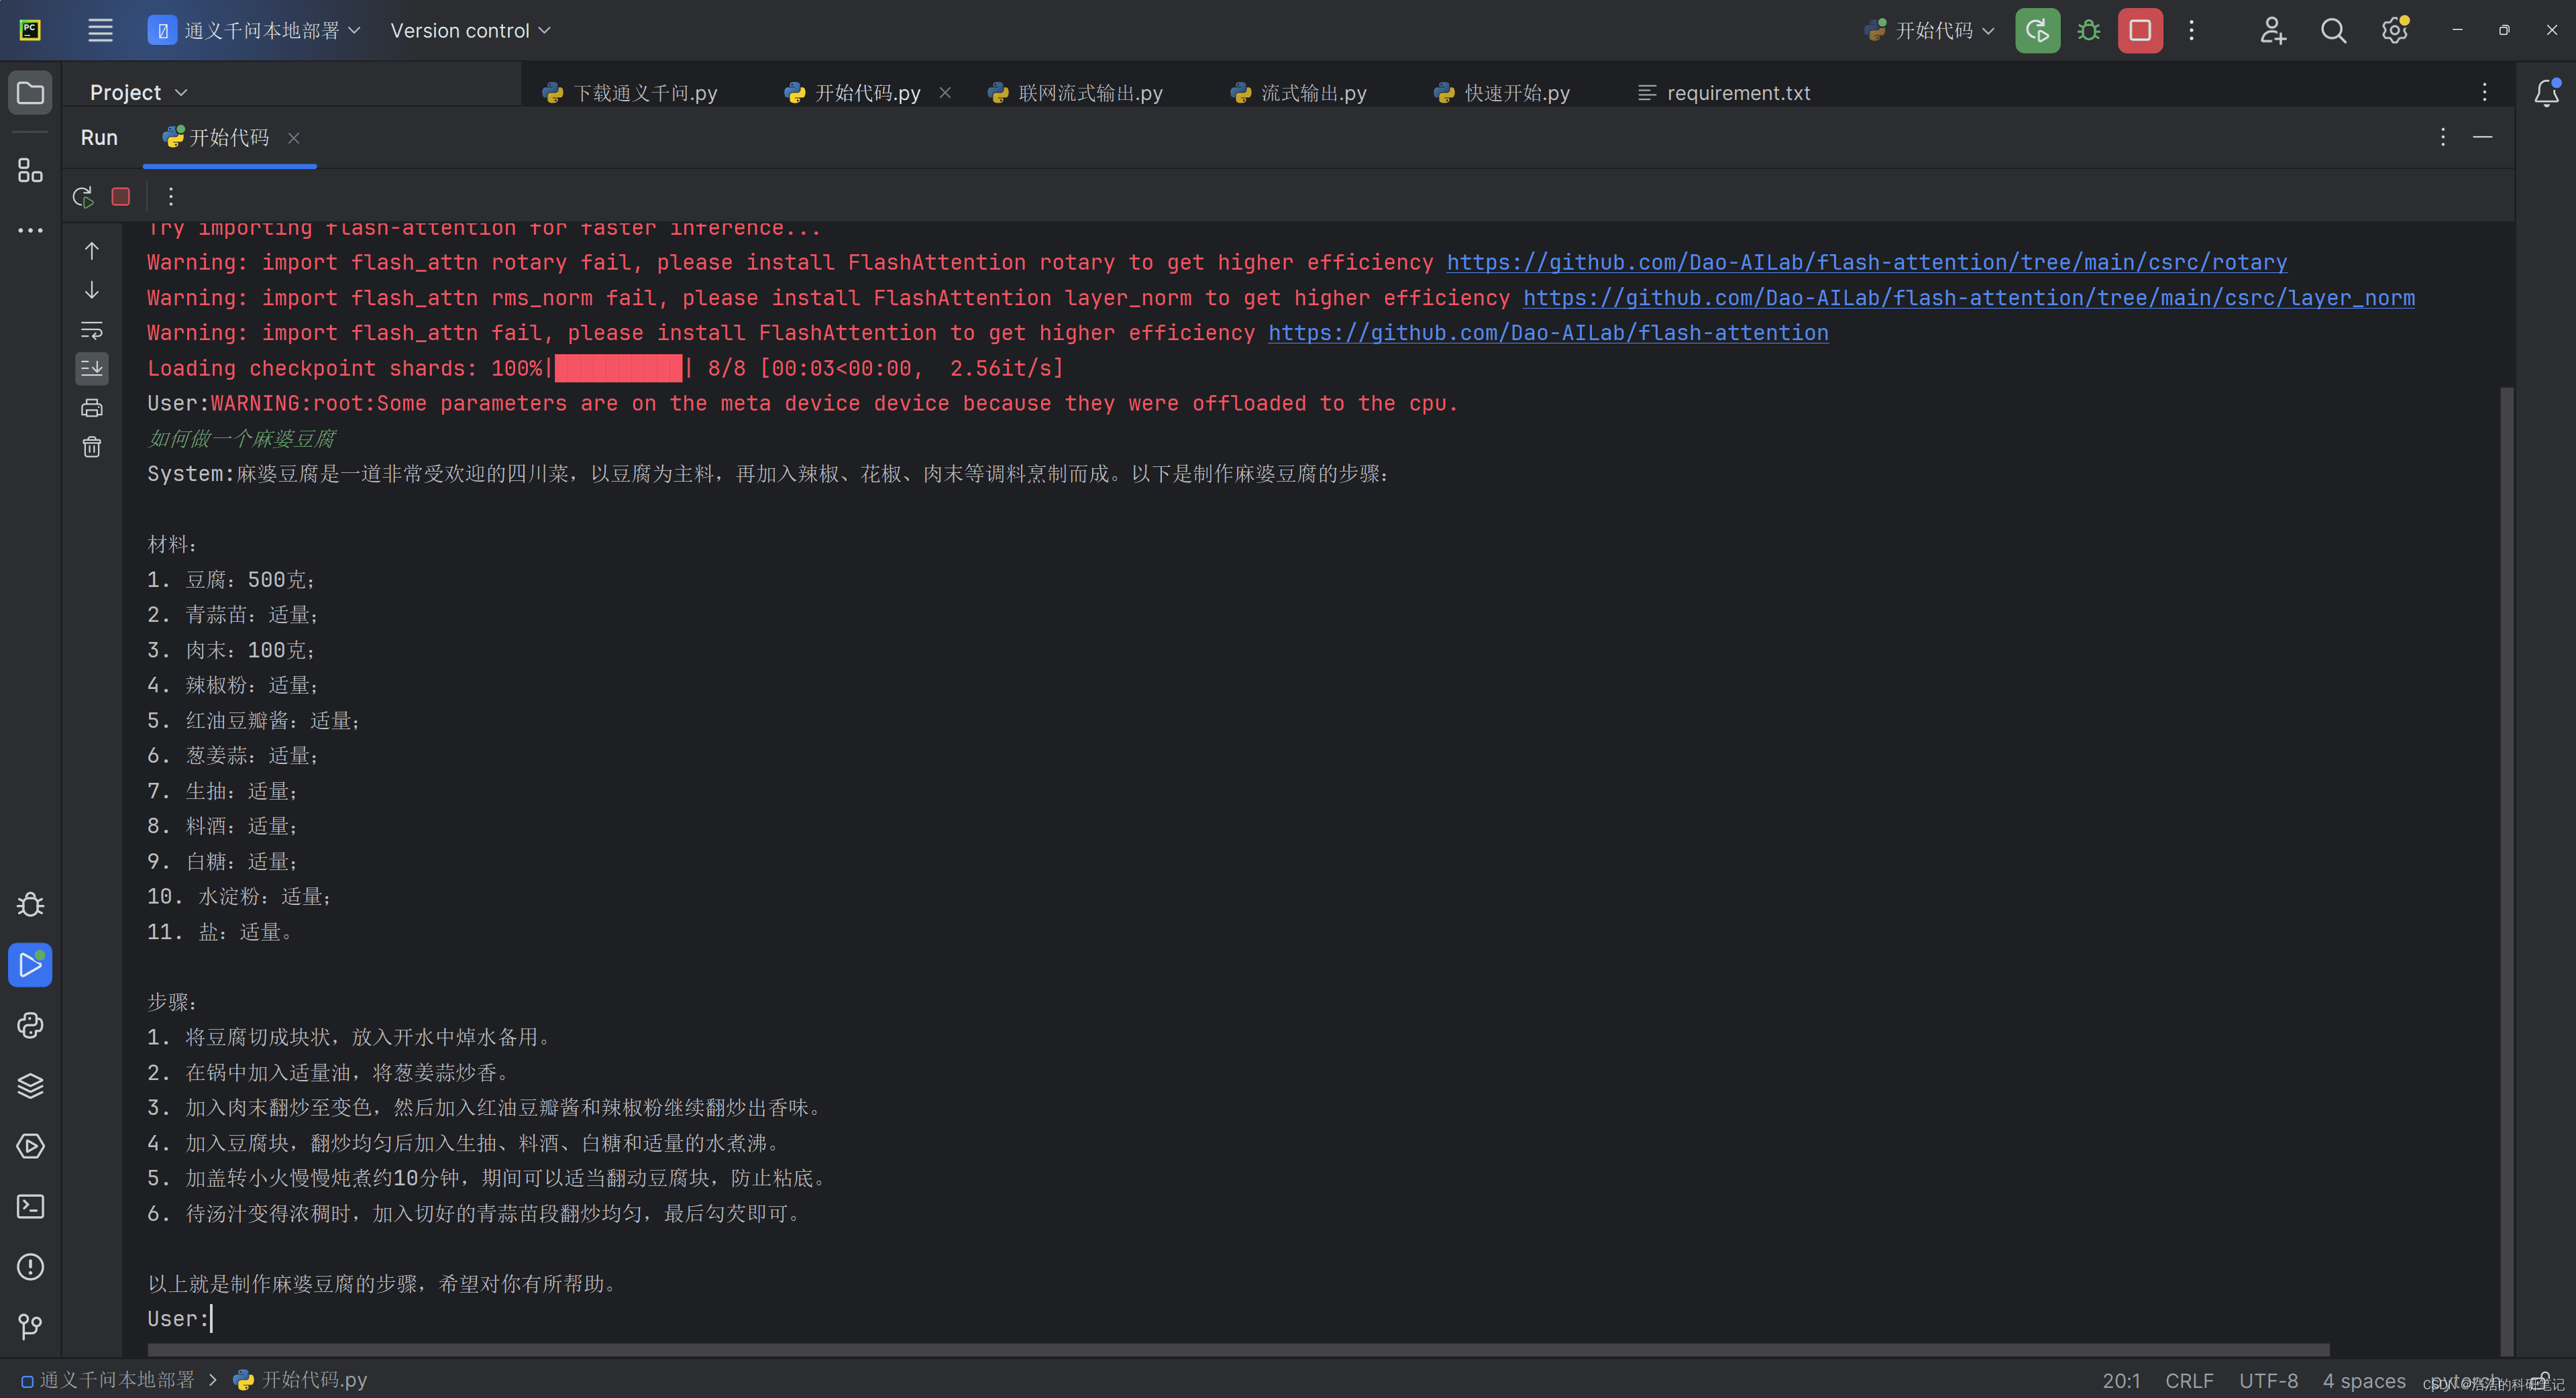Open Search Everywhere magnifier
This screenshot has height=1398, width=2576.
tap(2333, 30)
